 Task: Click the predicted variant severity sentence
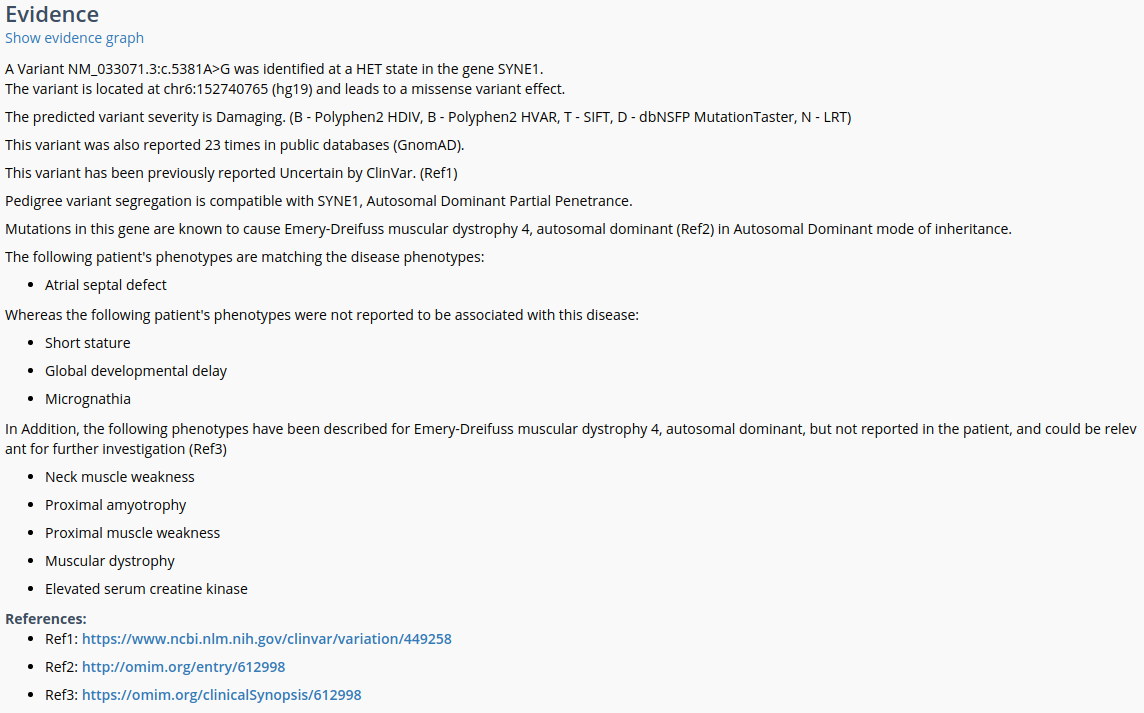427,117
